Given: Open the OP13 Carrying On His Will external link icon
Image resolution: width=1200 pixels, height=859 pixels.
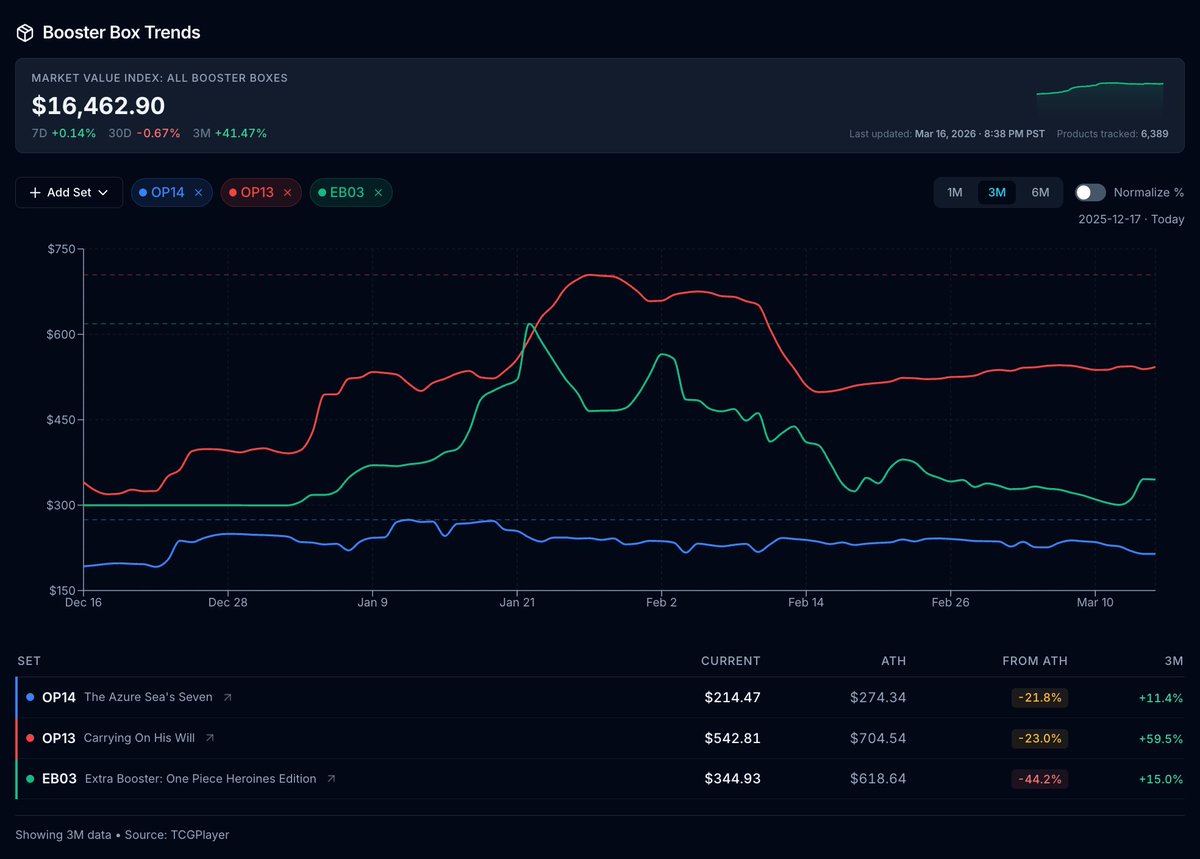Looking at the screenshot, I should pos(210,739).
